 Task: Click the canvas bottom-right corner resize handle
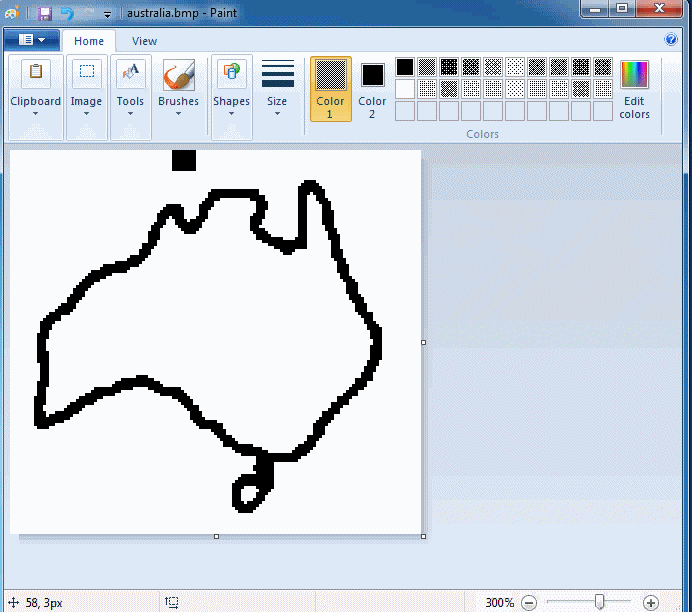point(423,537)
